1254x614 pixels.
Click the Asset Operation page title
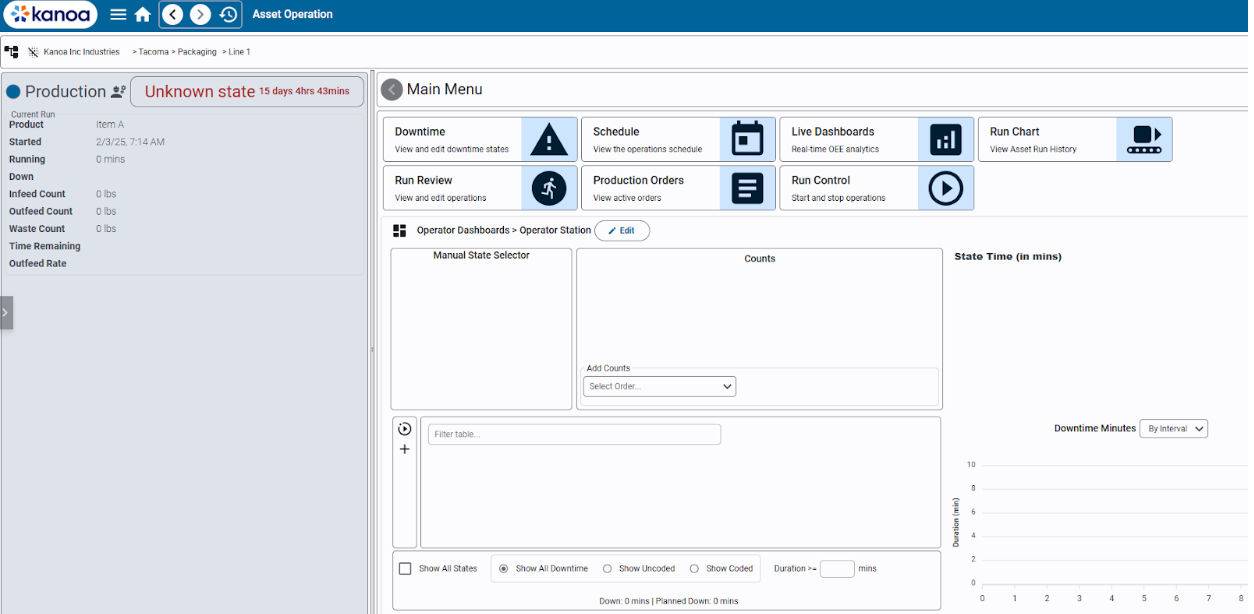[x=293, y=14]
